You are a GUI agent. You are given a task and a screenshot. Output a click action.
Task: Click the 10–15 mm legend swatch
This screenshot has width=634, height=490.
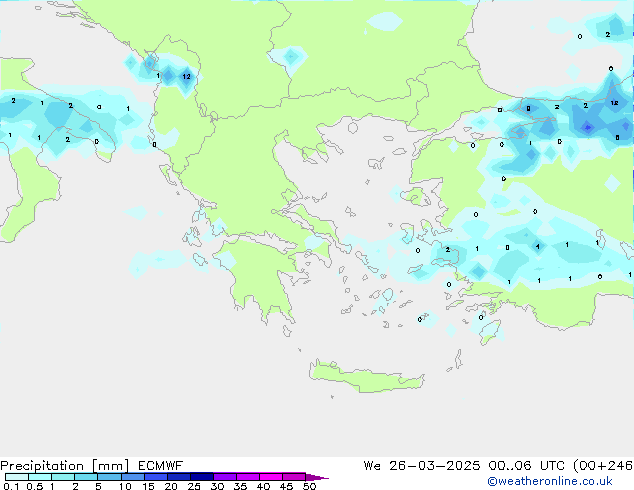tap(133, 477)
